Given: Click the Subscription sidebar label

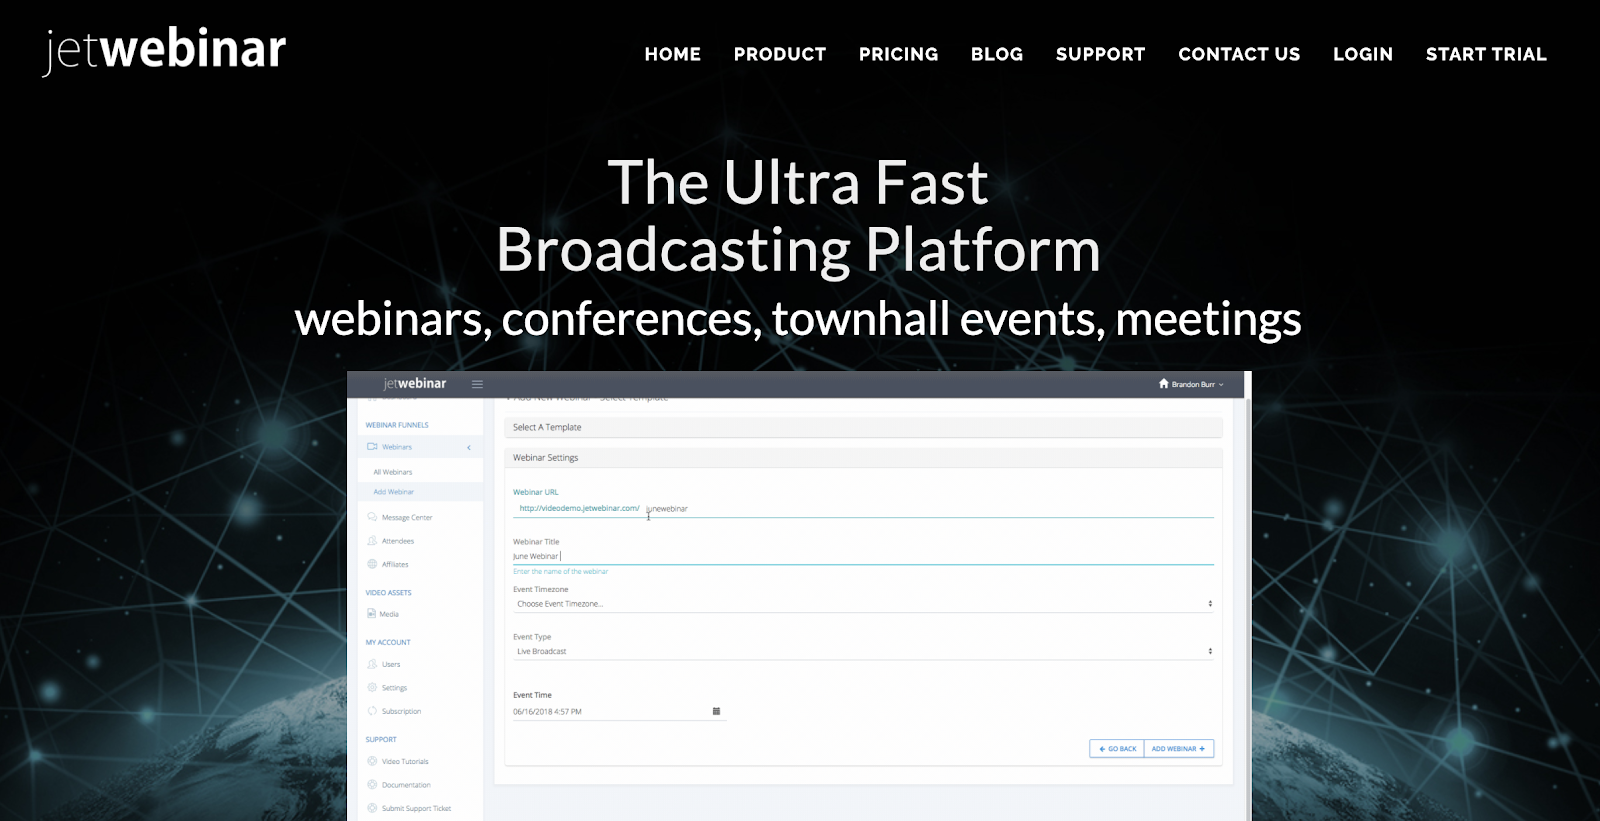Looking at the screenshot, I should 401,711.
